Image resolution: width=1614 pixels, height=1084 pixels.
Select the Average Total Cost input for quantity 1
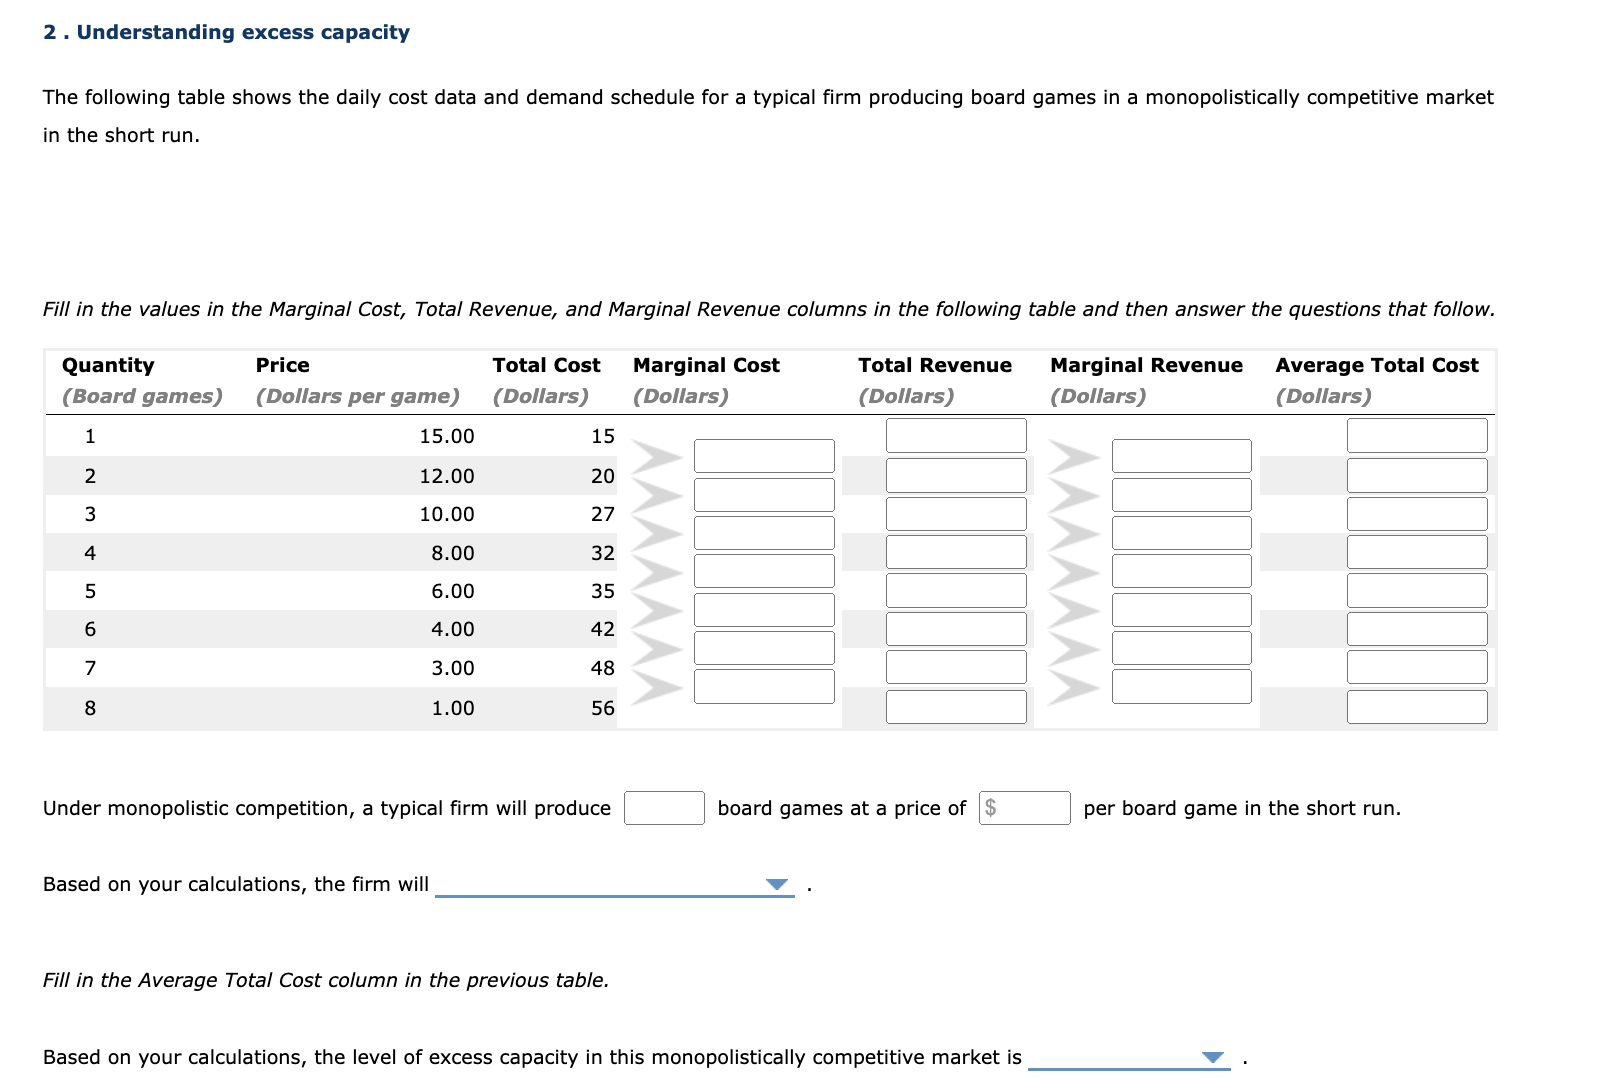tap(1416, 435)
